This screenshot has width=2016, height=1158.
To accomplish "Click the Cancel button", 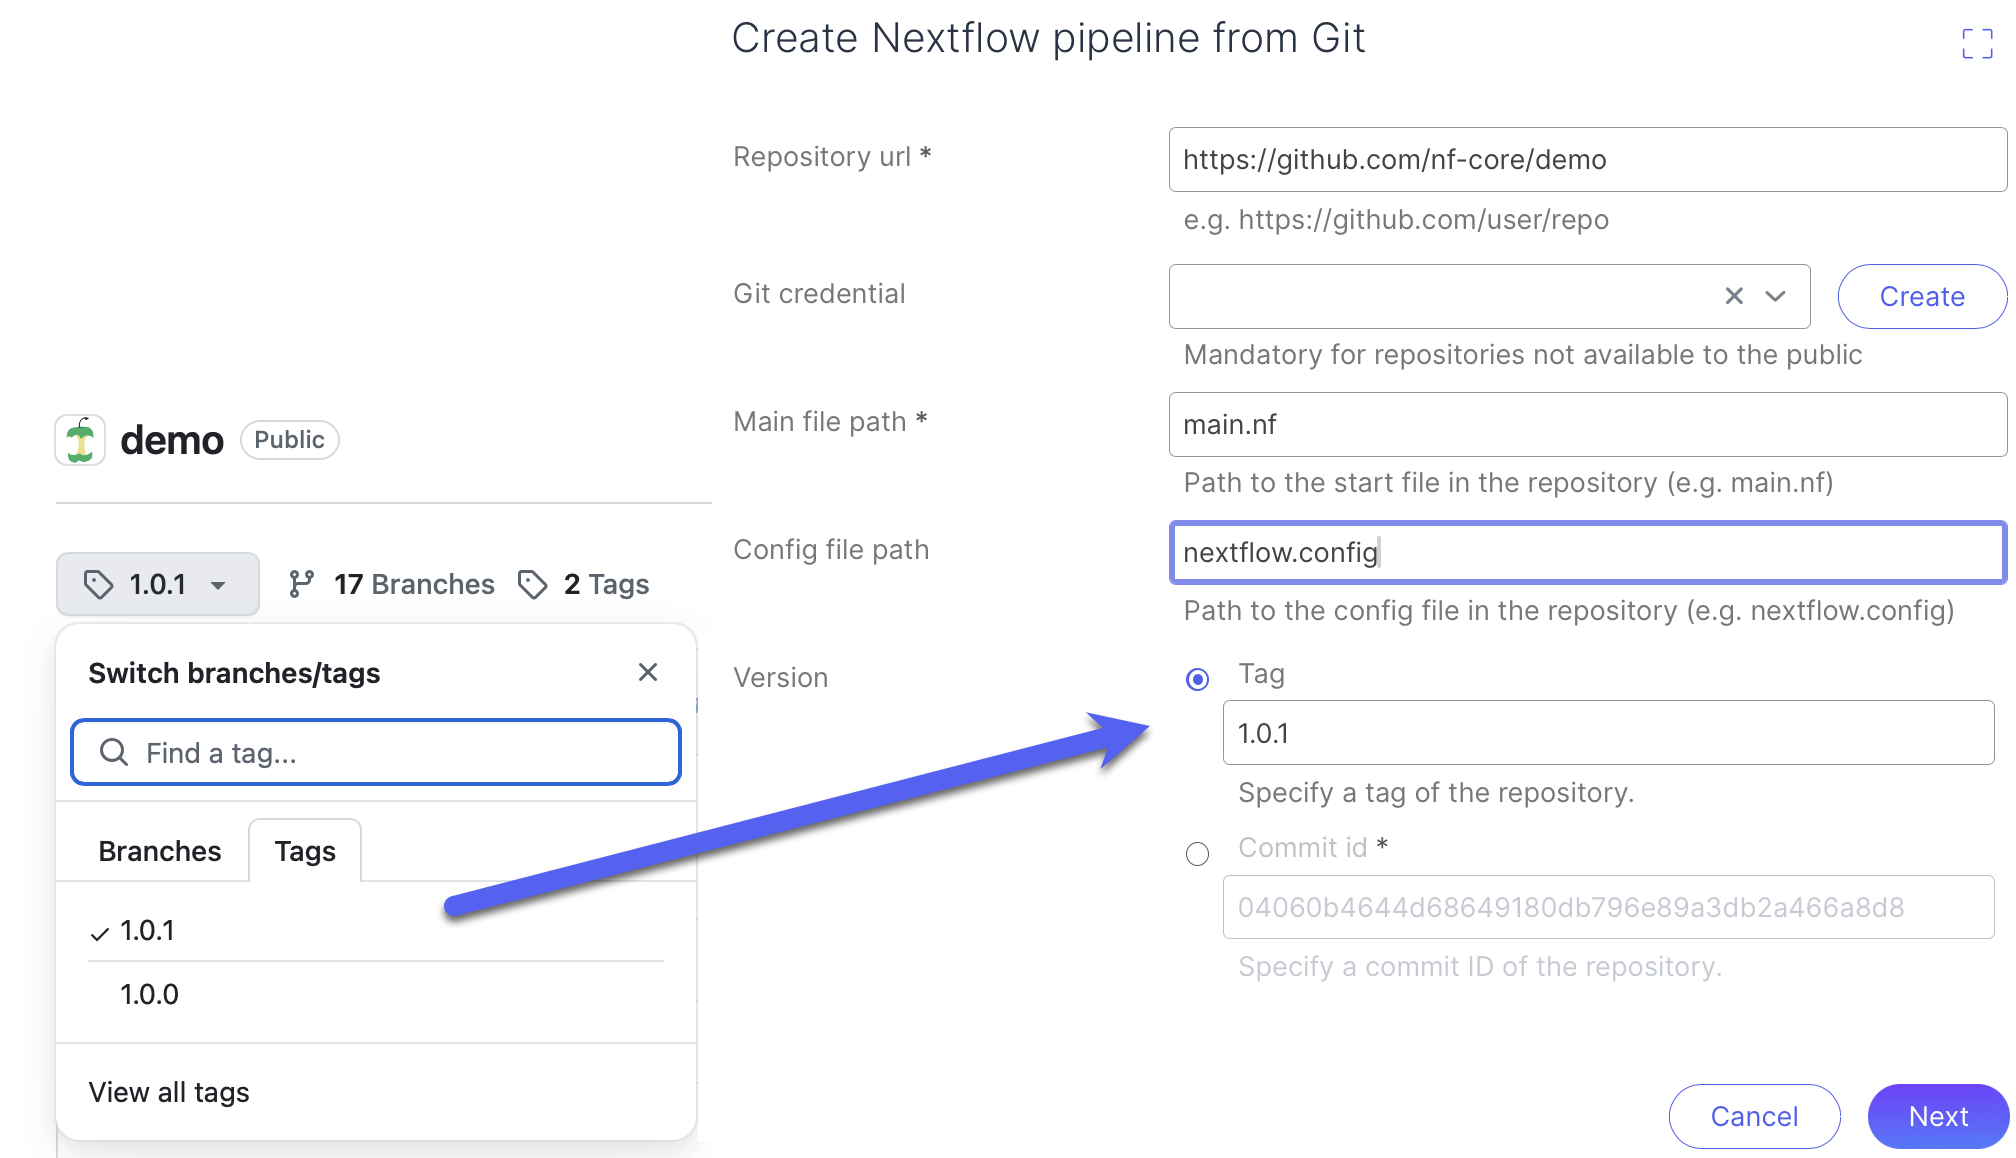I will (1754, 1116).
